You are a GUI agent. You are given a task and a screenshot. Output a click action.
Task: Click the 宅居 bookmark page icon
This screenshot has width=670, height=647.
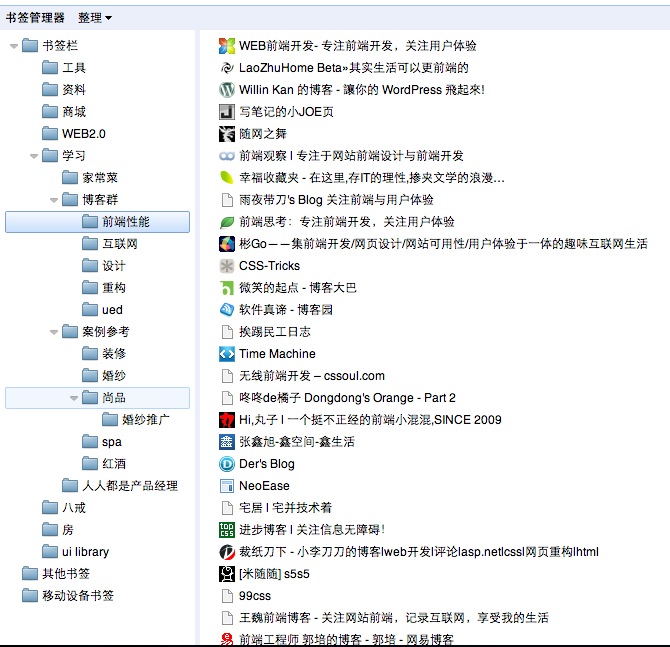tap(227, 508)
